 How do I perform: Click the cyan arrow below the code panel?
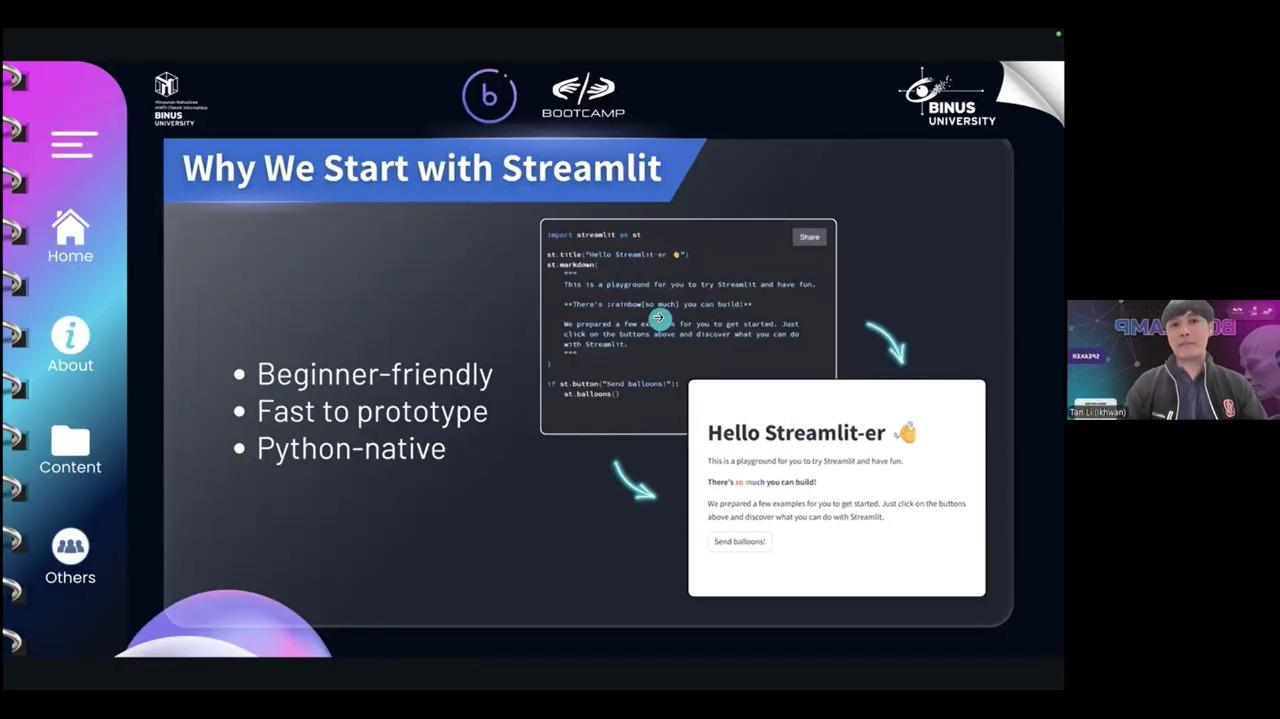coord(634,479)
